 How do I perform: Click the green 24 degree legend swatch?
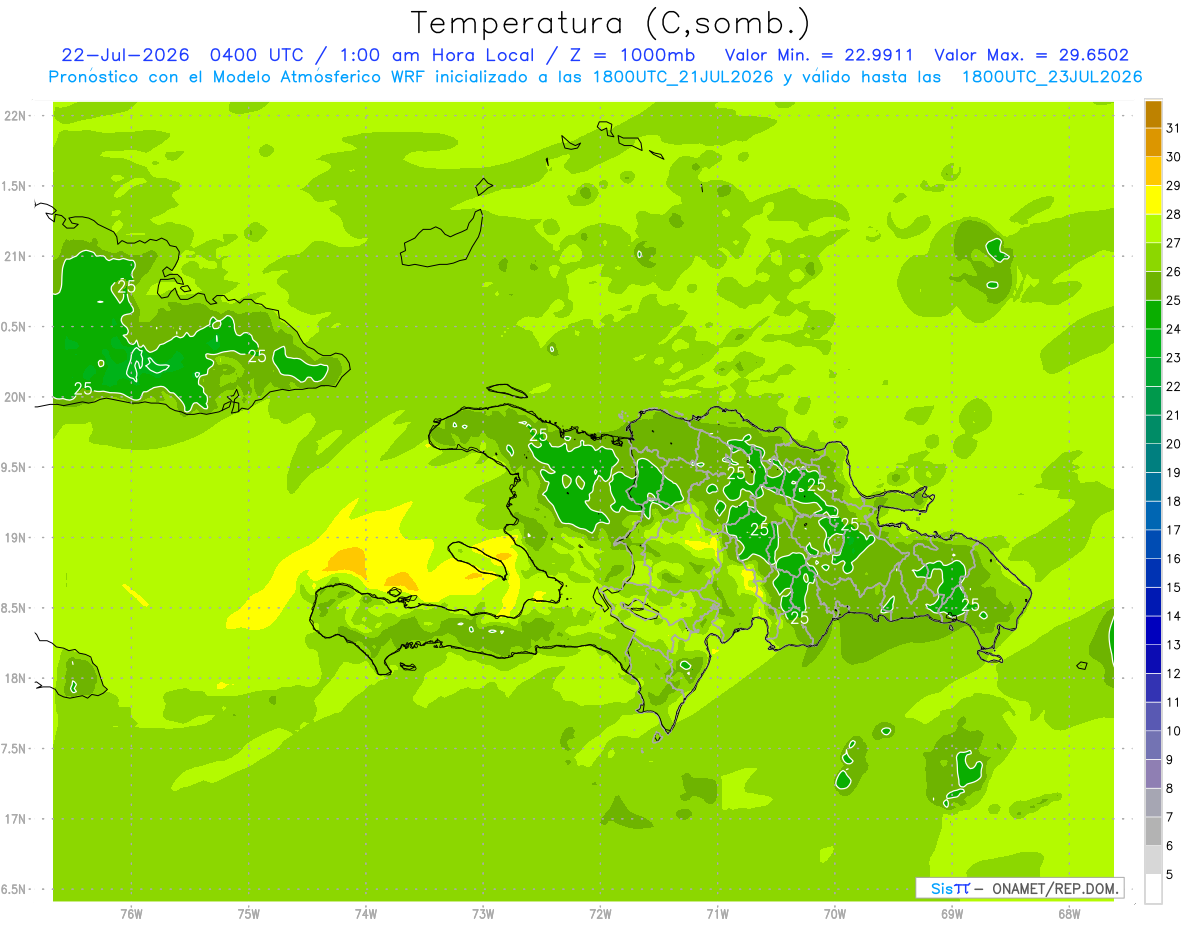click(1153, 314)
